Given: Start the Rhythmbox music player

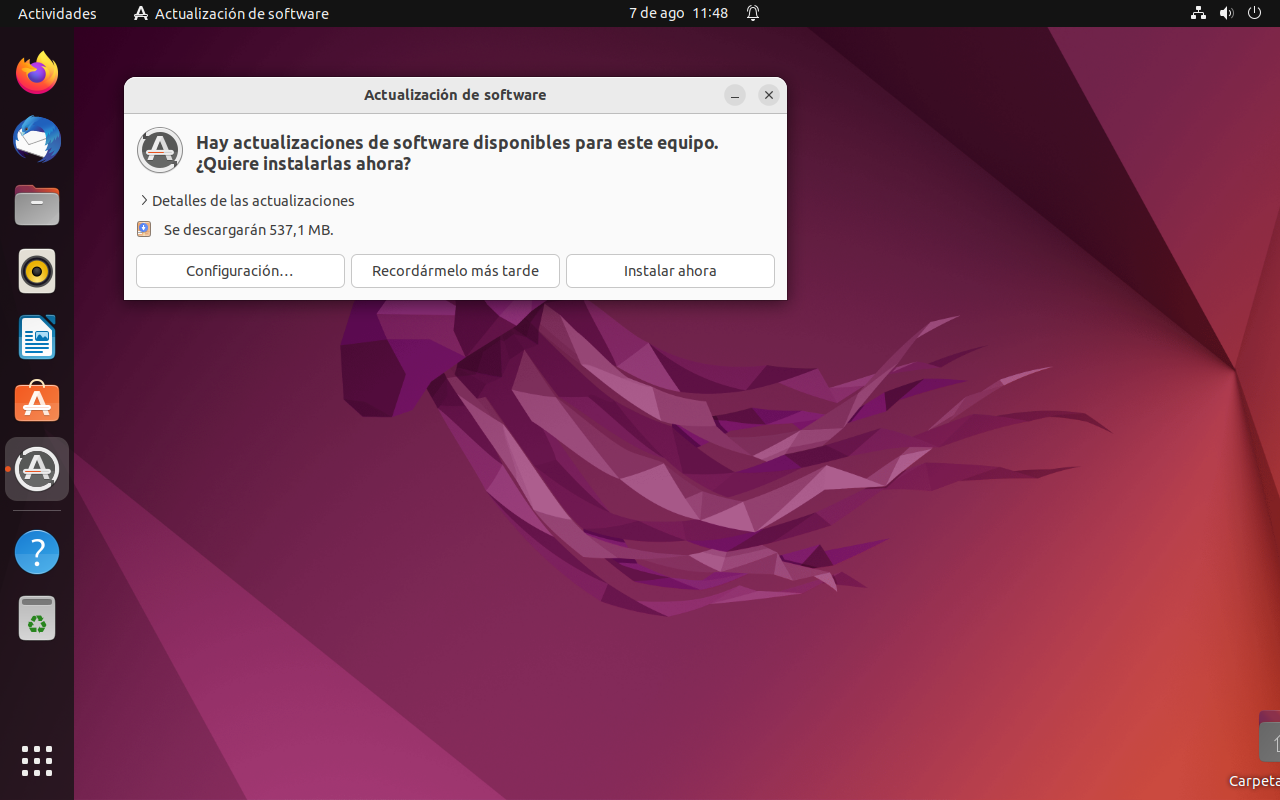Looking at the screenshot, I should coord(37,270).
